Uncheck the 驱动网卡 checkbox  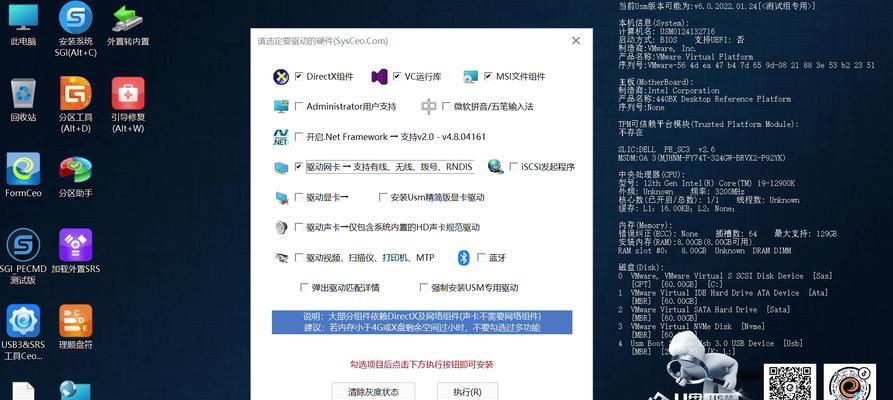[x=298, y=167]
